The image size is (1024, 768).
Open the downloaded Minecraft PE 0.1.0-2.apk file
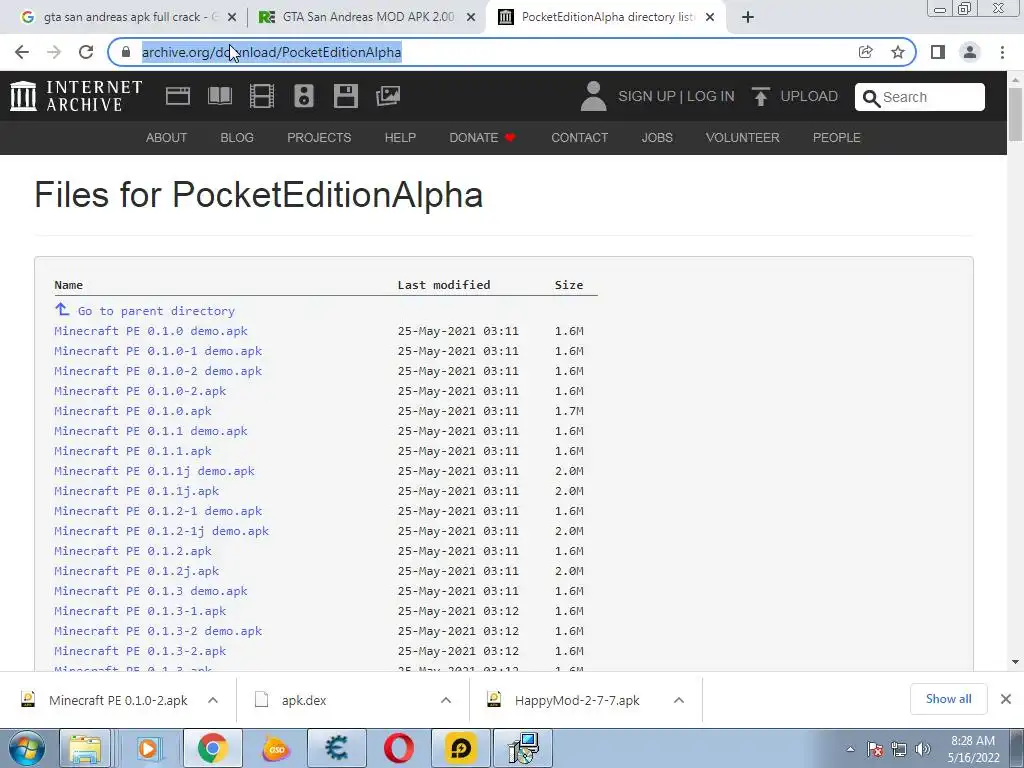118,700
